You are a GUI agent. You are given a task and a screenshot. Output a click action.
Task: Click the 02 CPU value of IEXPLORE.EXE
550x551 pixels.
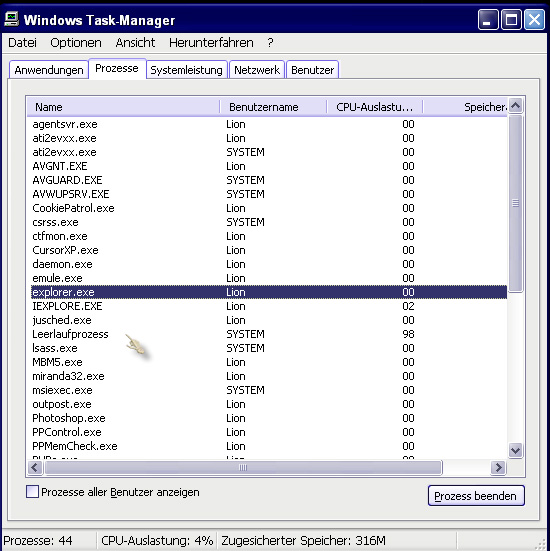408,306
